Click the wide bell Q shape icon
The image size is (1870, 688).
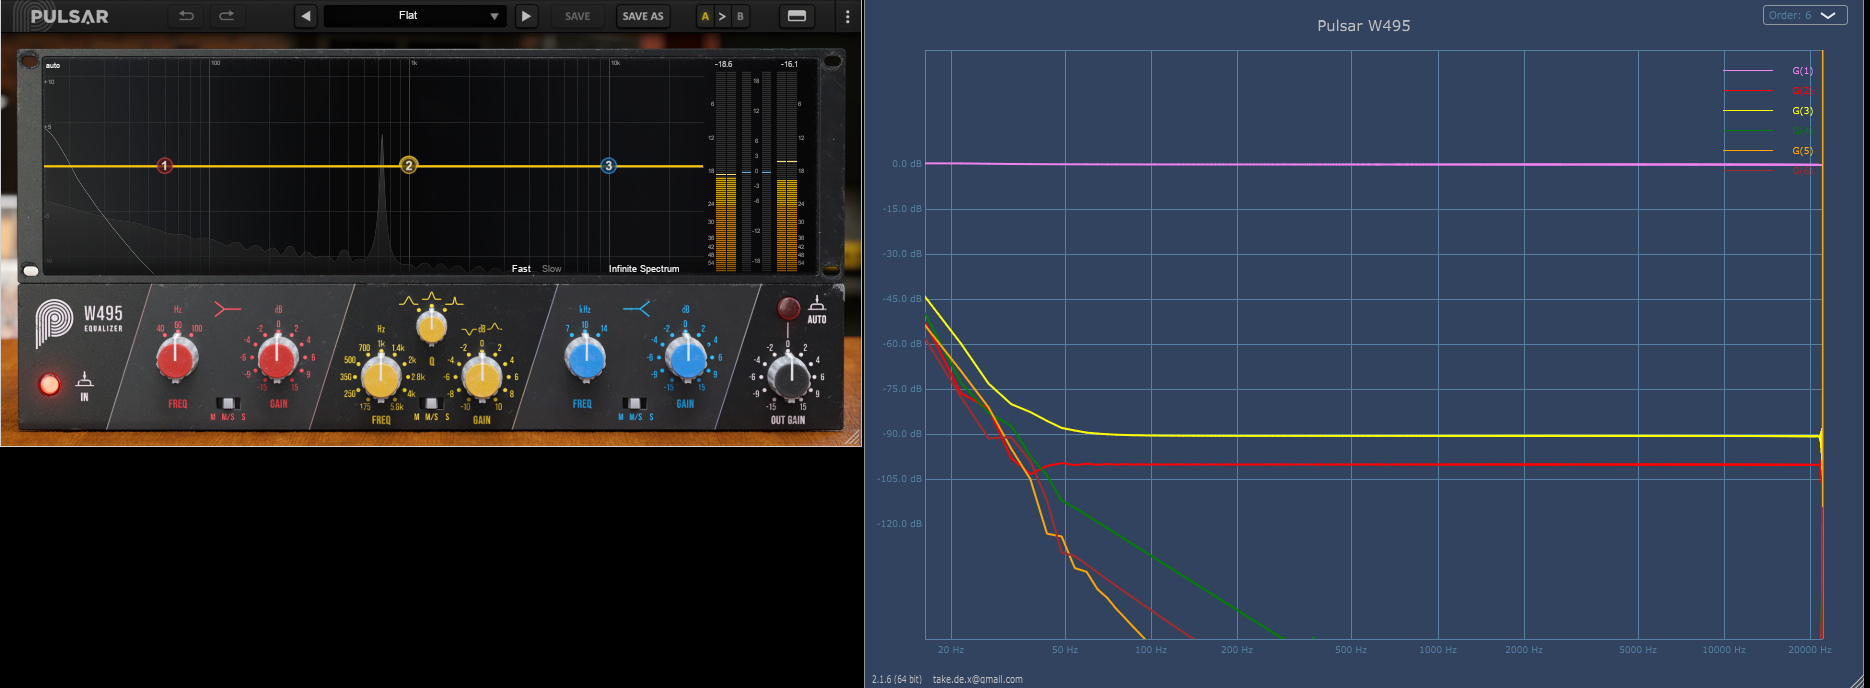pyautogui.click(x=408, y=300)
